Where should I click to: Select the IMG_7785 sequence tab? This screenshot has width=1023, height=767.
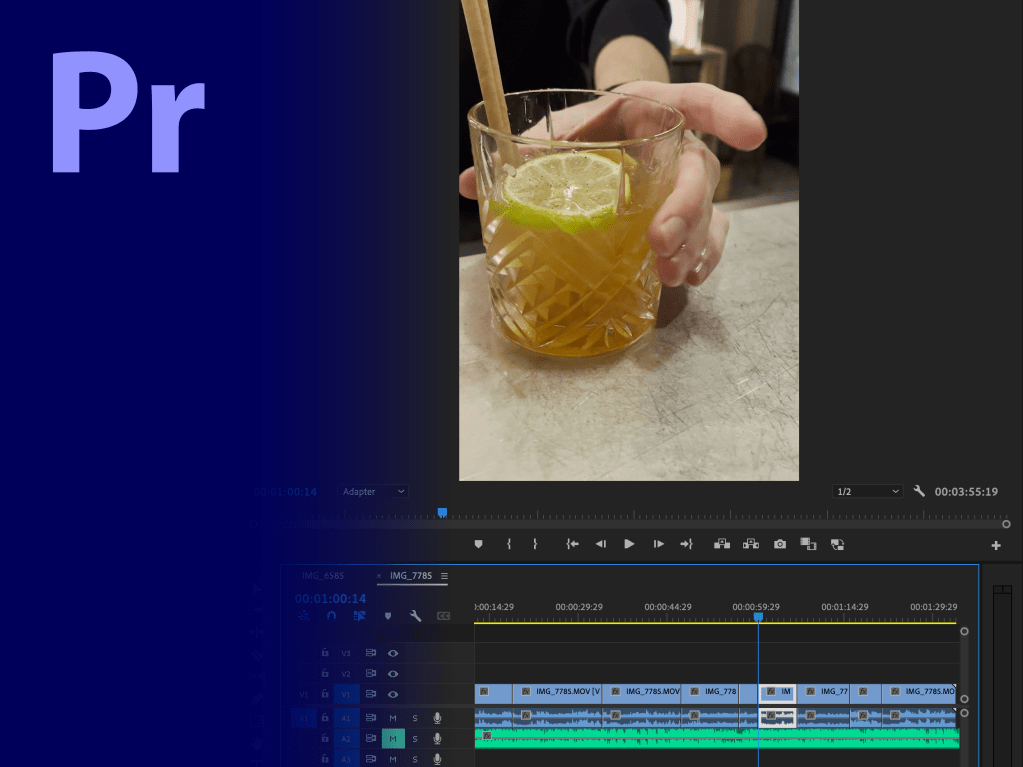pyautogui.click(x=410, y=576)
